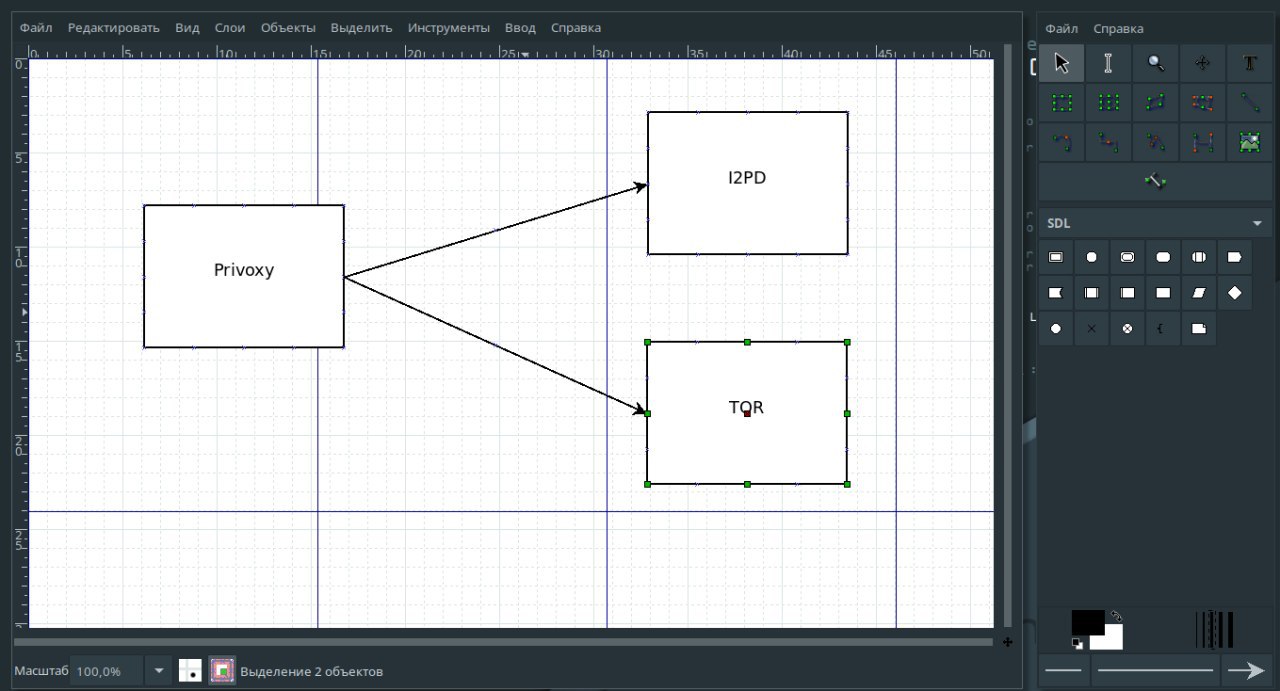Toggle object snapping in status bar
Viewport: 1280px width, 691px height.
point(222,671)
